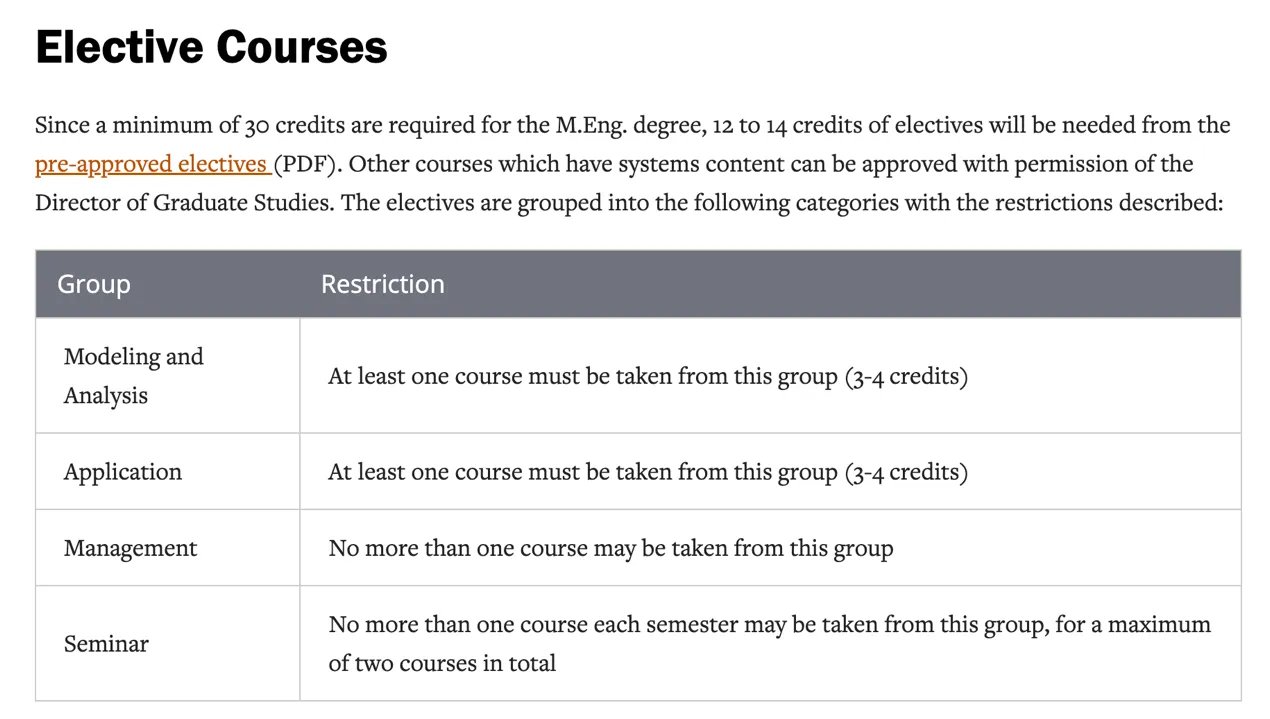Screen dimensions: 1270x719
Task: Click "of two courses in total" text
Action: pos(442,663)
